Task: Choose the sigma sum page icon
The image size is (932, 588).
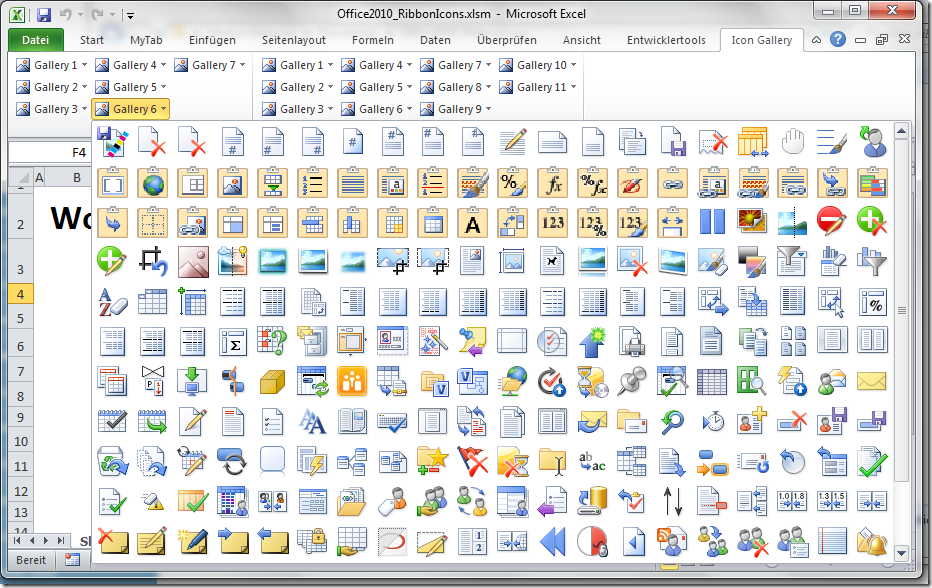Action: click(x=232, y=341)
